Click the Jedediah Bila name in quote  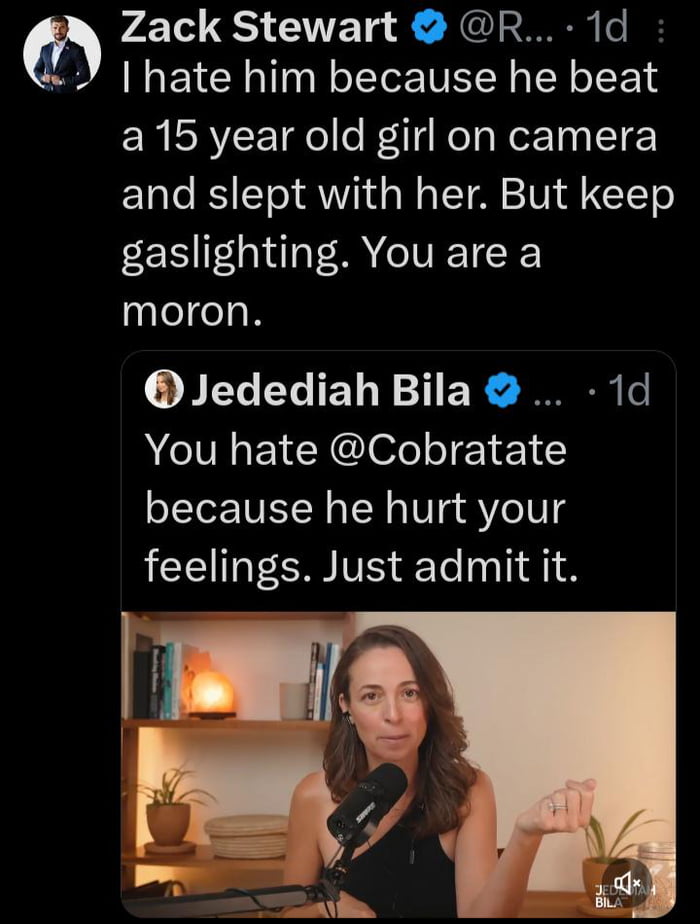point(330,391)
